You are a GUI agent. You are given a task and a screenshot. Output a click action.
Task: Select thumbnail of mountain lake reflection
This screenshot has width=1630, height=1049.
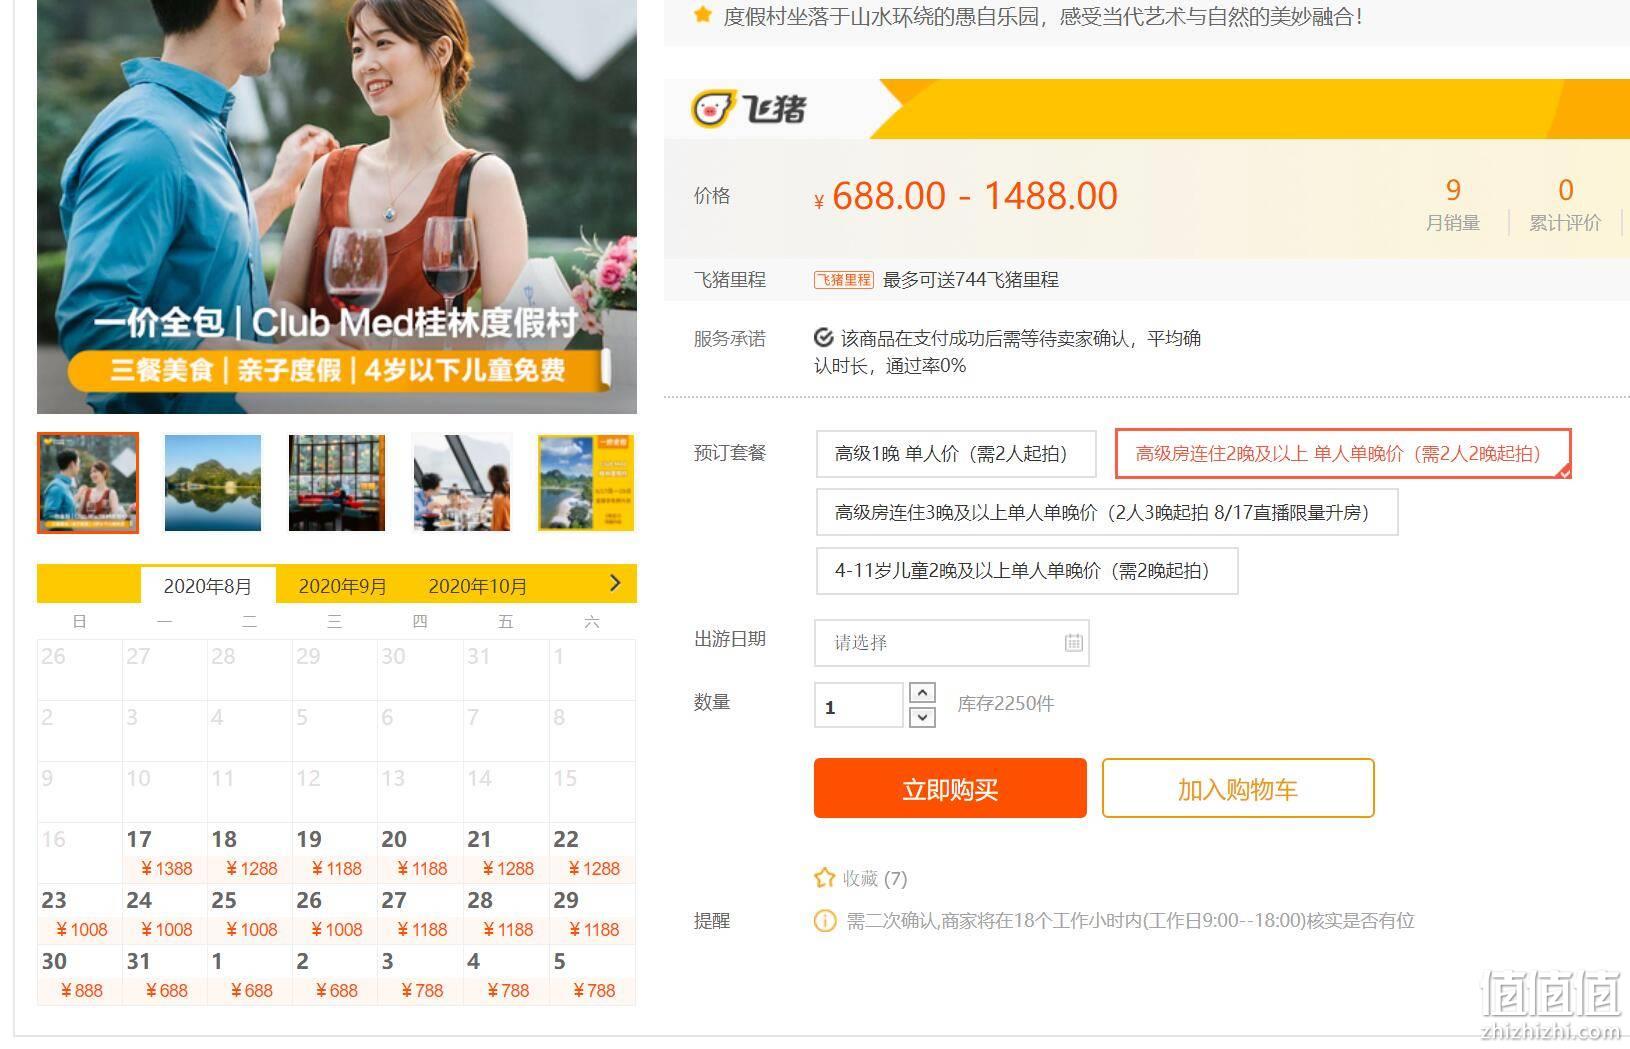click(x=212, y=483)
